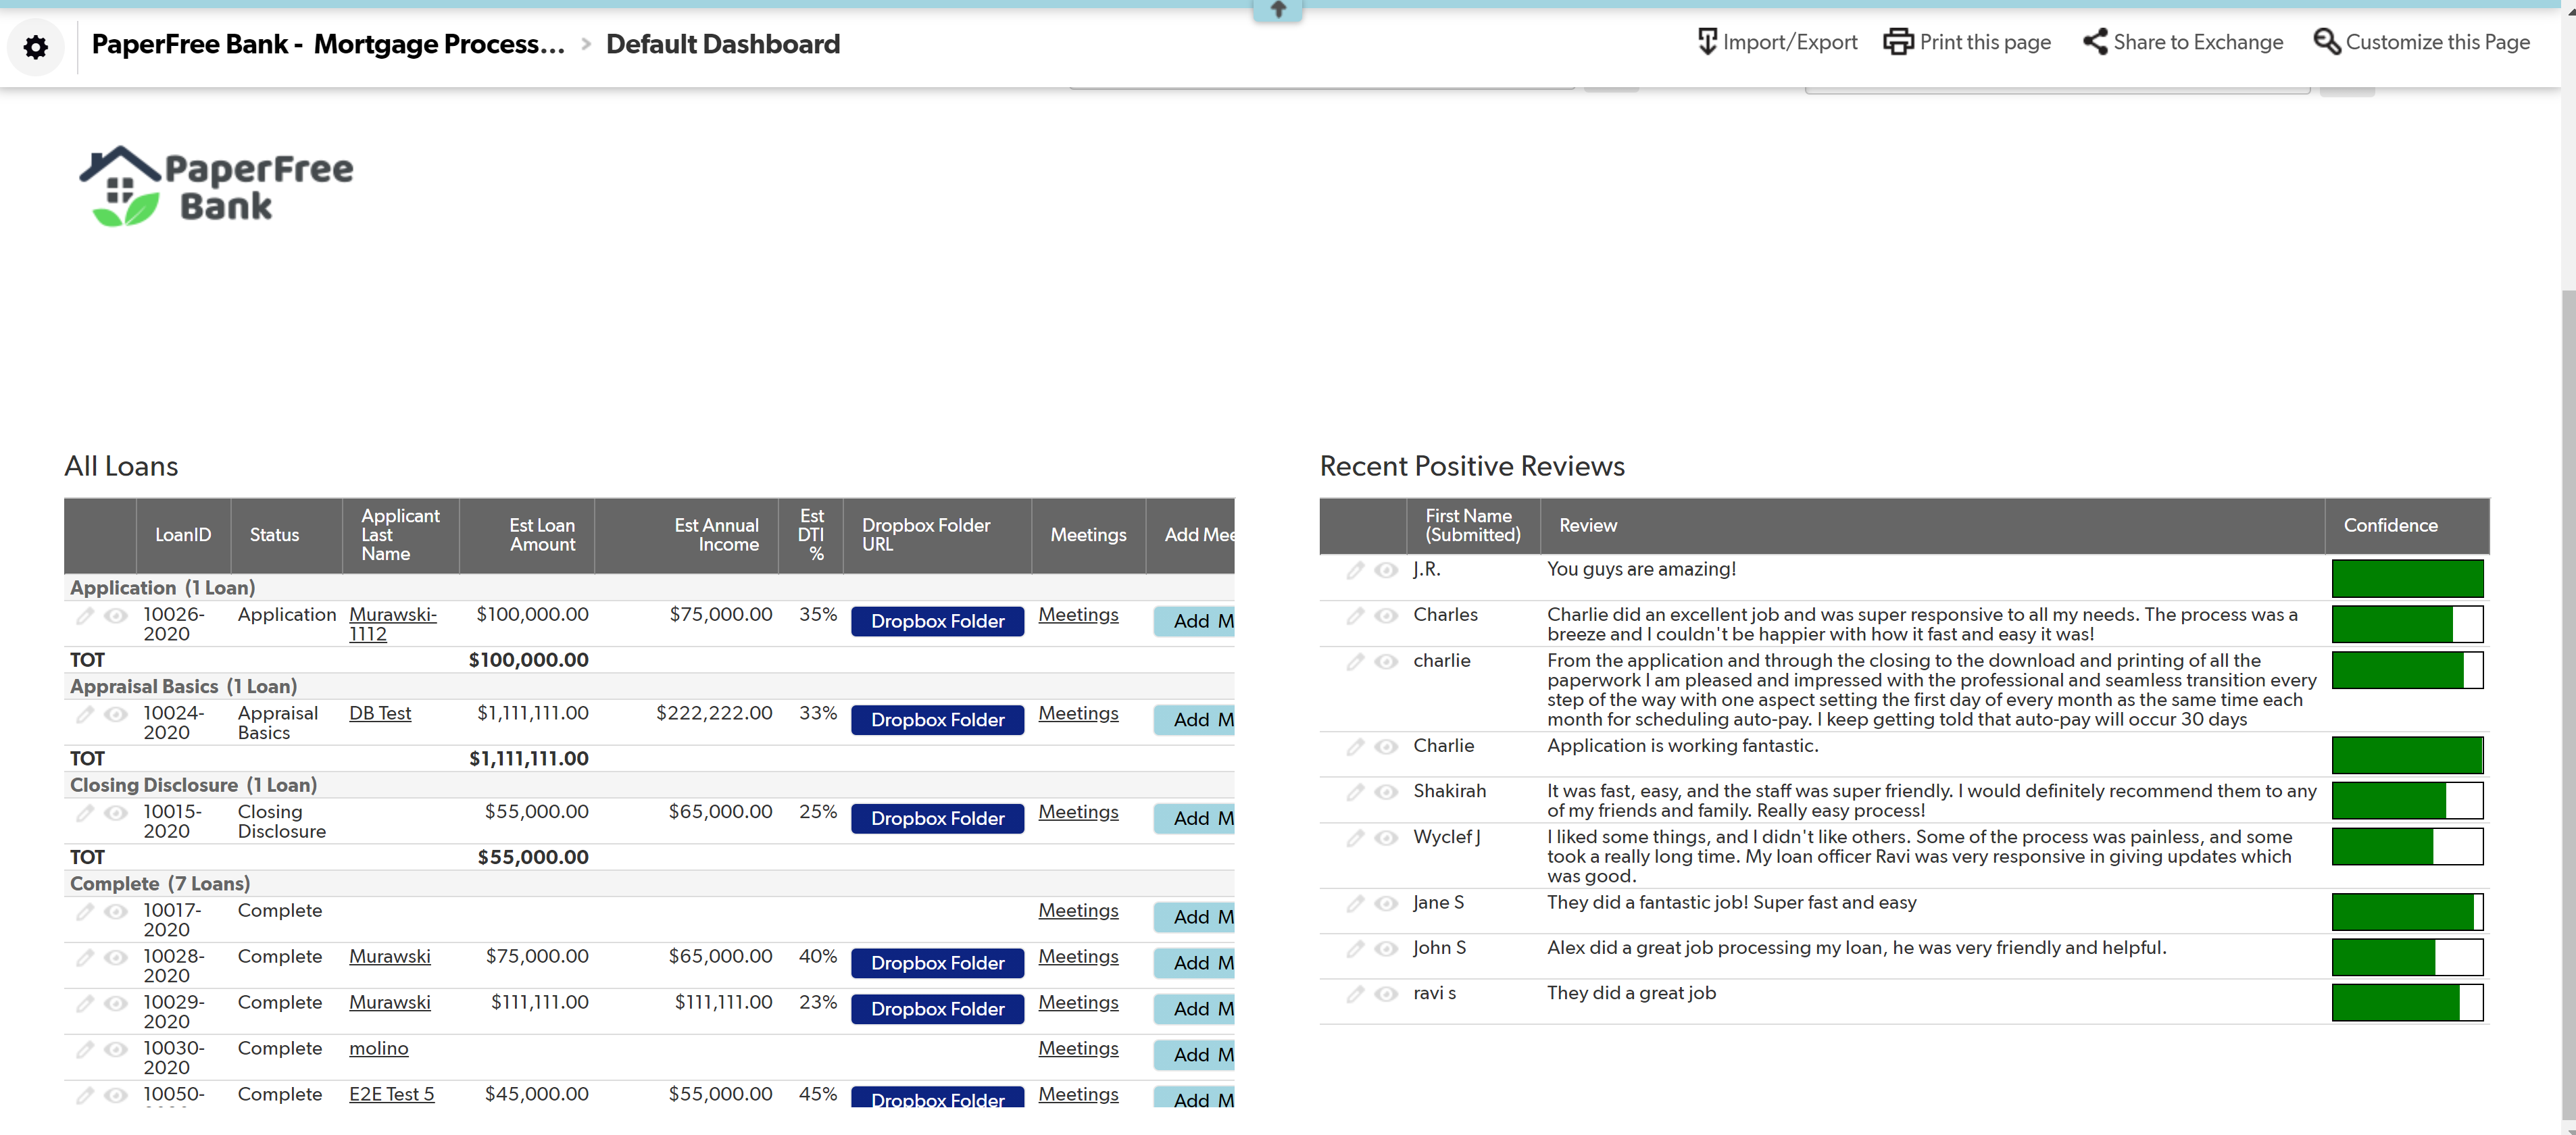Sort by Est Loan Amount column header
The image size is (2576, 1135).
pyautogui.click(x=541, y=535)
